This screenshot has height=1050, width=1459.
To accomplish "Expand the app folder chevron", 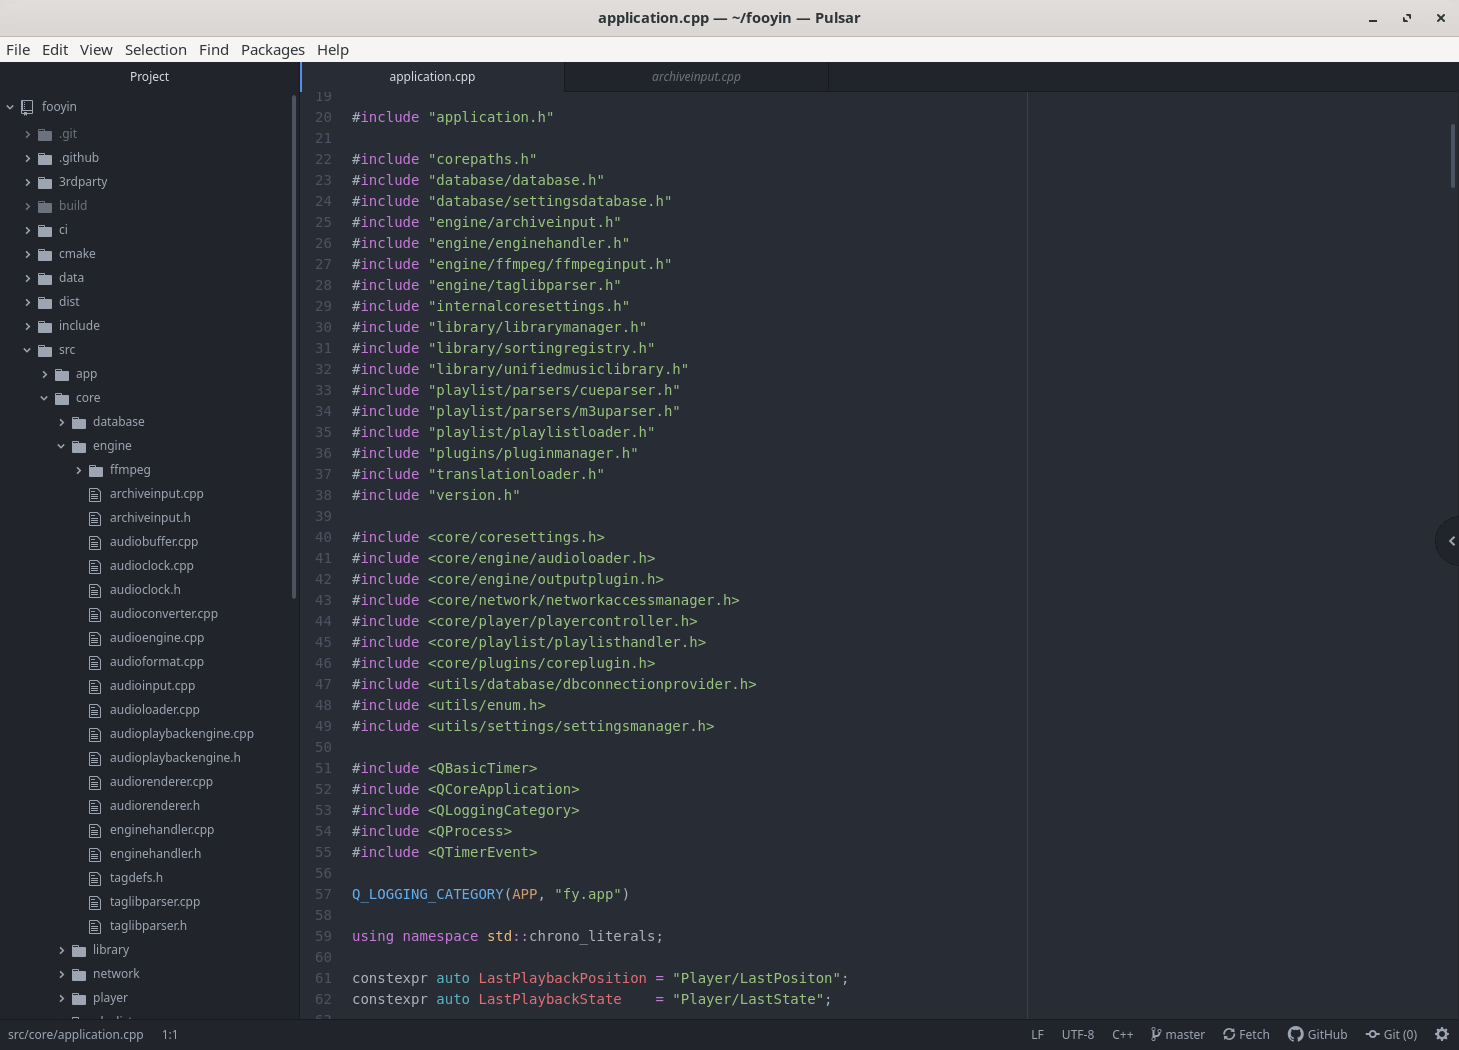I will tap(44, 374).
